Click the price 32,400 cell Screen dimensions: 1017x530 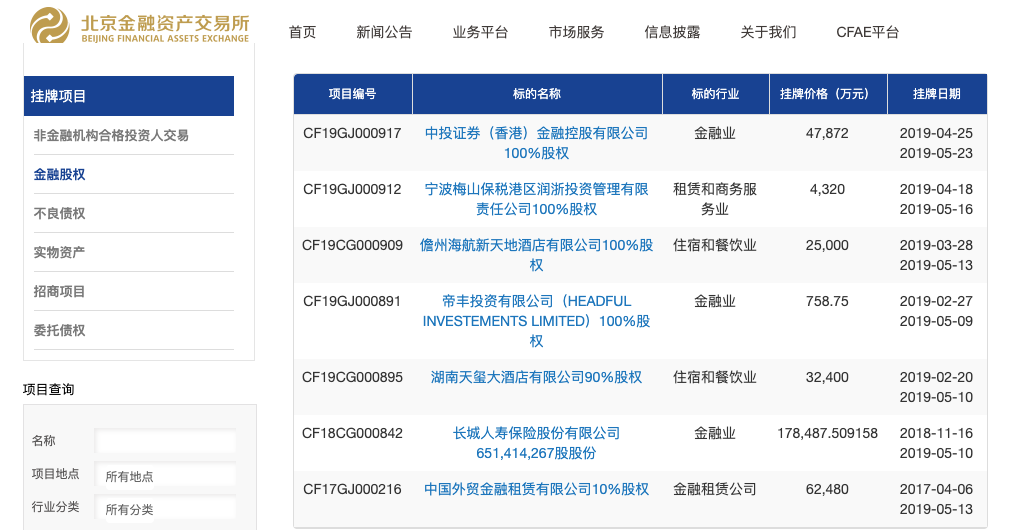[x=827, y=377]
